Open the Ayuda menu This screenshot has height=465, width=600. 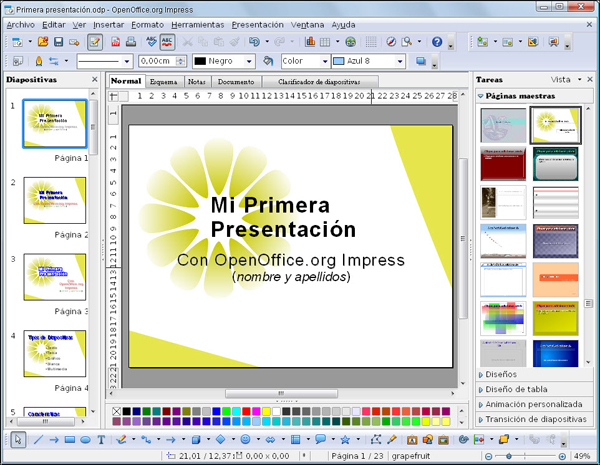(343, 25)
